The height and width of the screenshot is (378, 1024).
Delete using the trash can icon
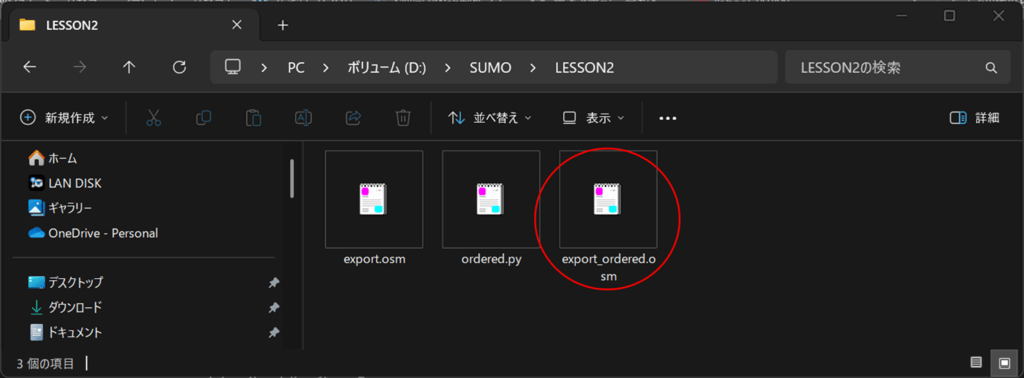[x=404, y=118]
